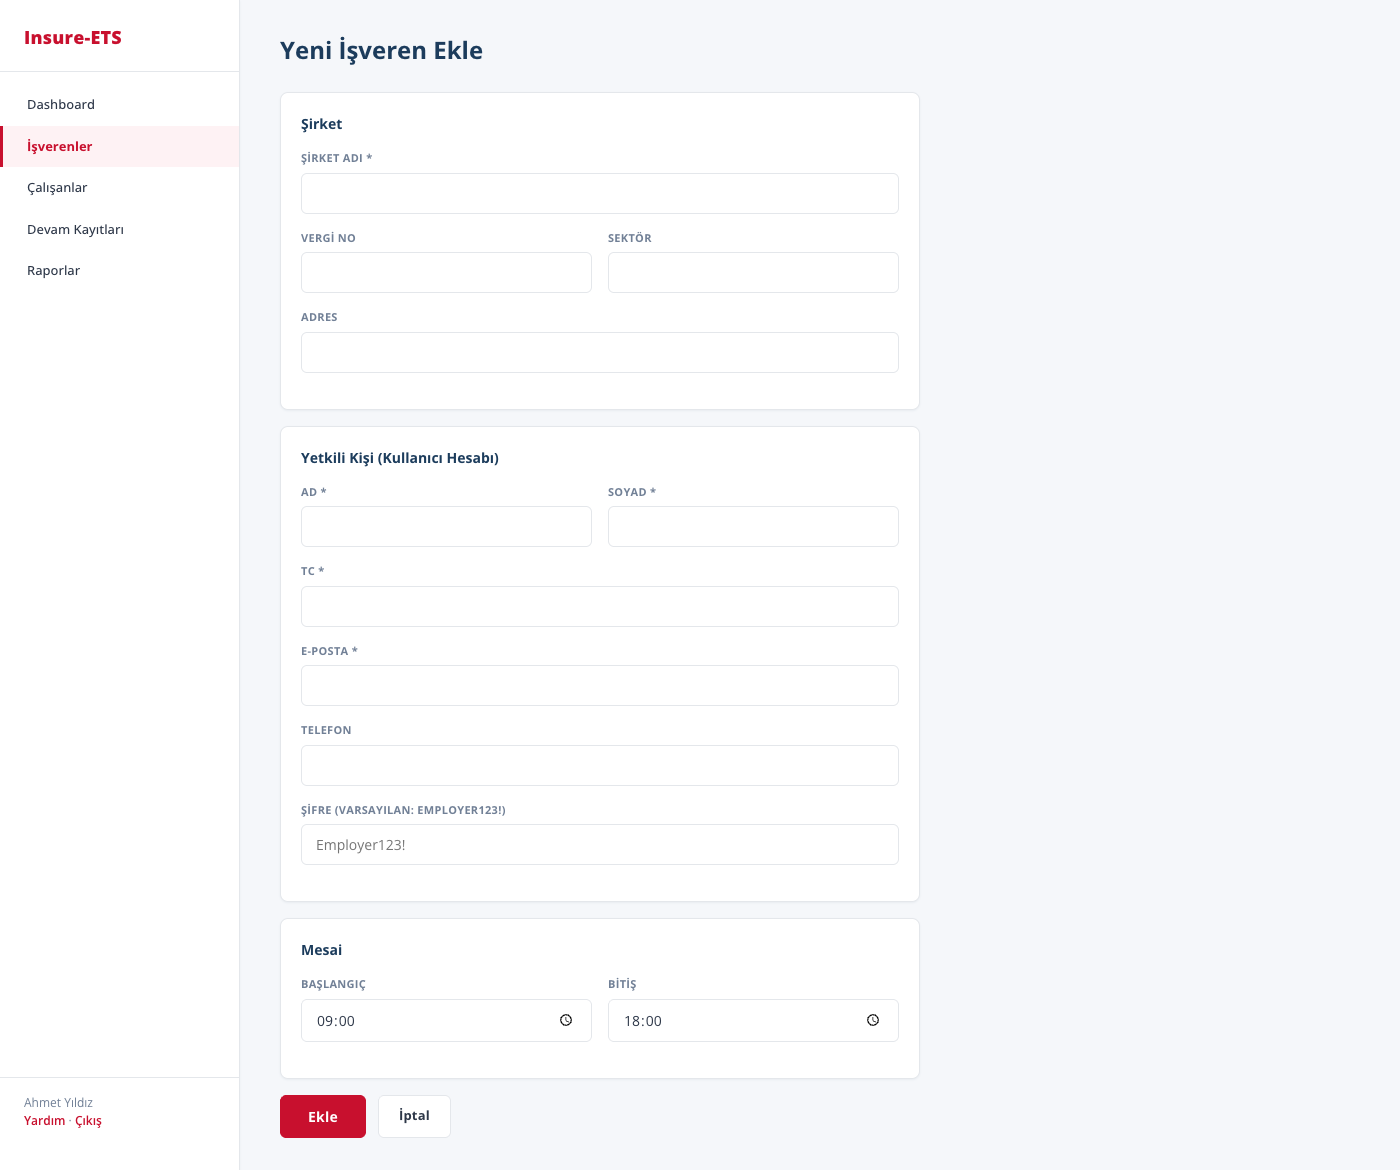Focus the TC number field
Screen dimensions: 1400x1170
[x=599, y=606]
